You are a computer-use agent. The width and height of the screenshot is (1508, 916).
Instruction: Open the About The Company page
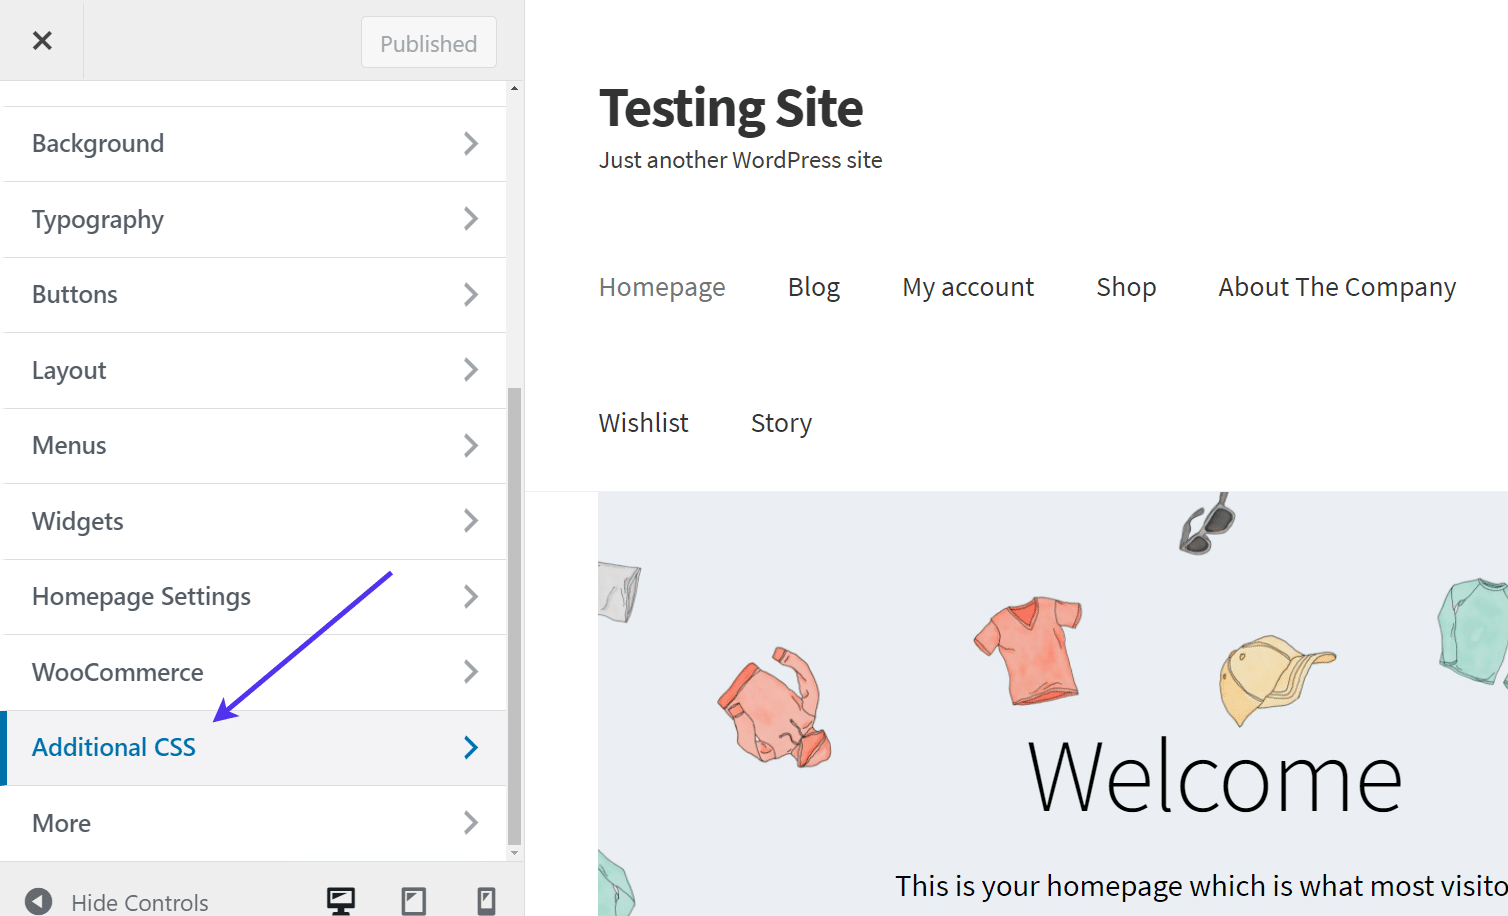click(1336, 287)
